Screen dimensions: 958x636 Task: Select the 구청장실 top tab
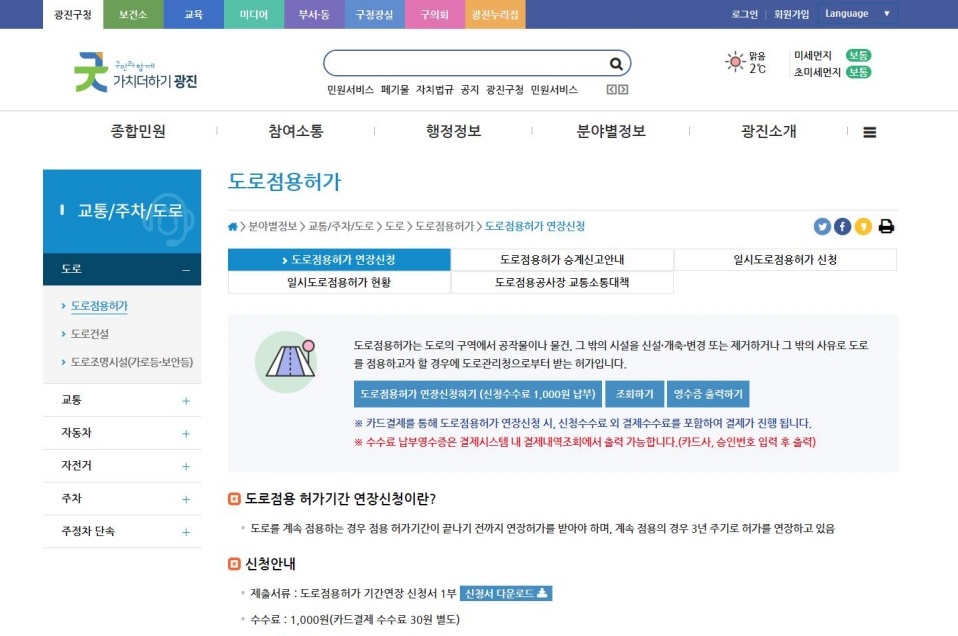375,15
